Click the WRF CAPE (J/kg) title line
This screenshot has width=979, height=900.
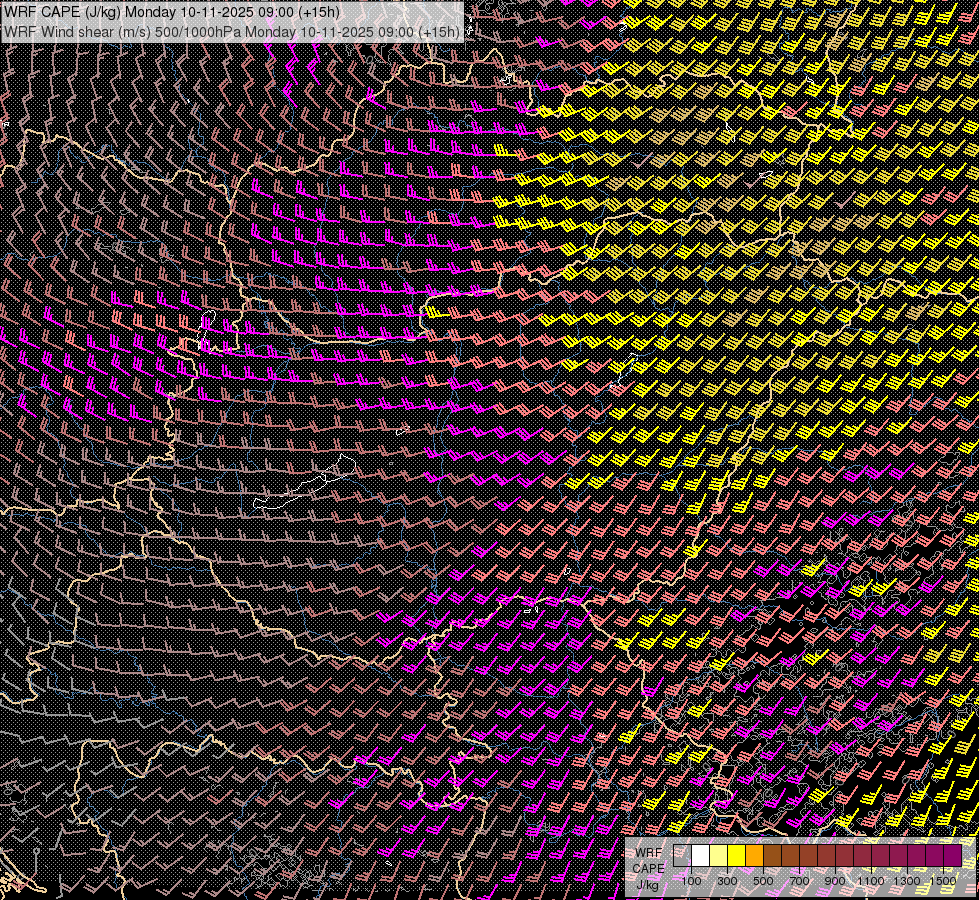[x=171, y=12]
